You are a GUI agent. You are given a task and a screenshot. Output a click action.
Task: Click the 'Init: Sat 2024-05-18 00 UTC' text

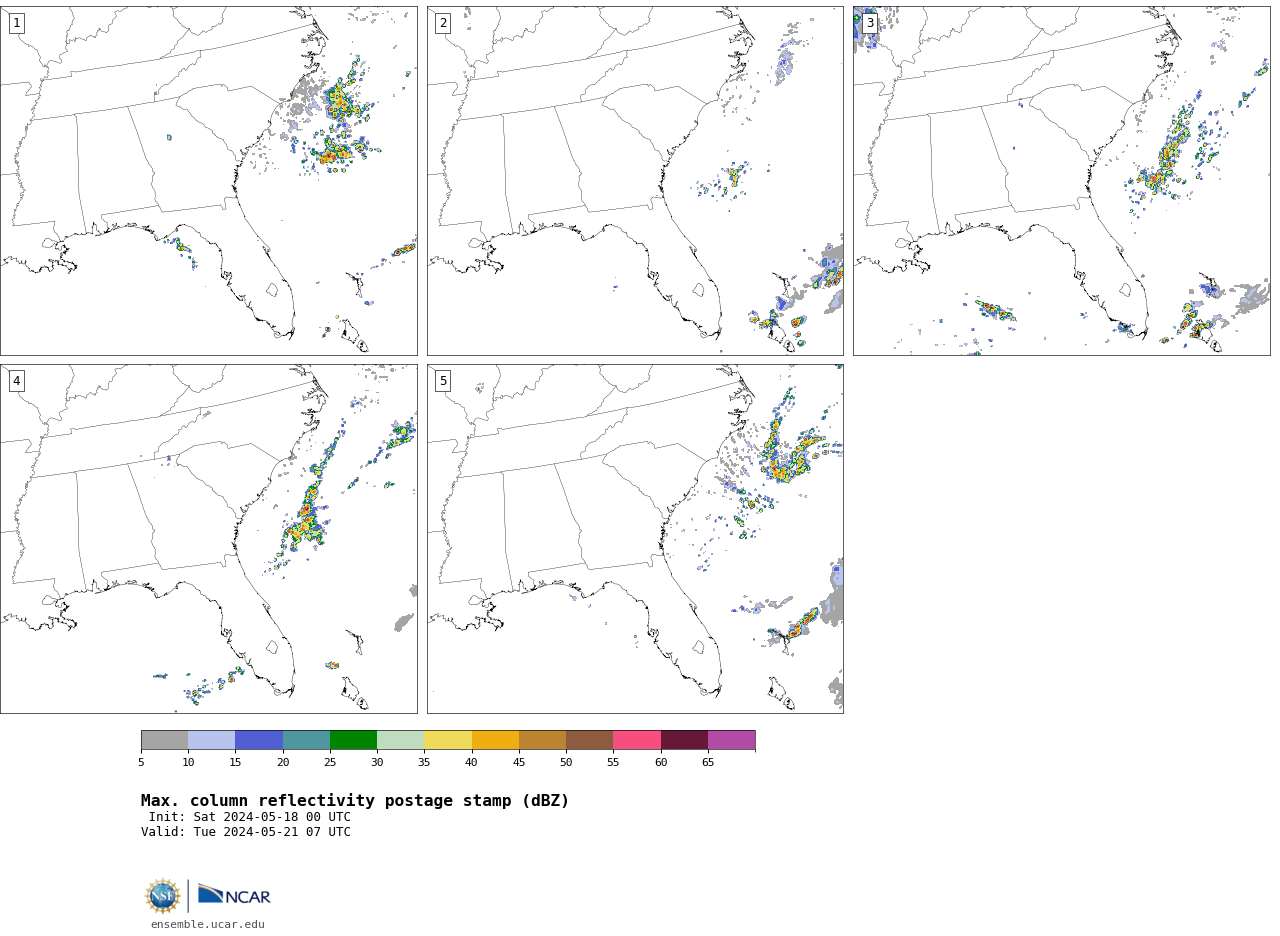[250, 817]
